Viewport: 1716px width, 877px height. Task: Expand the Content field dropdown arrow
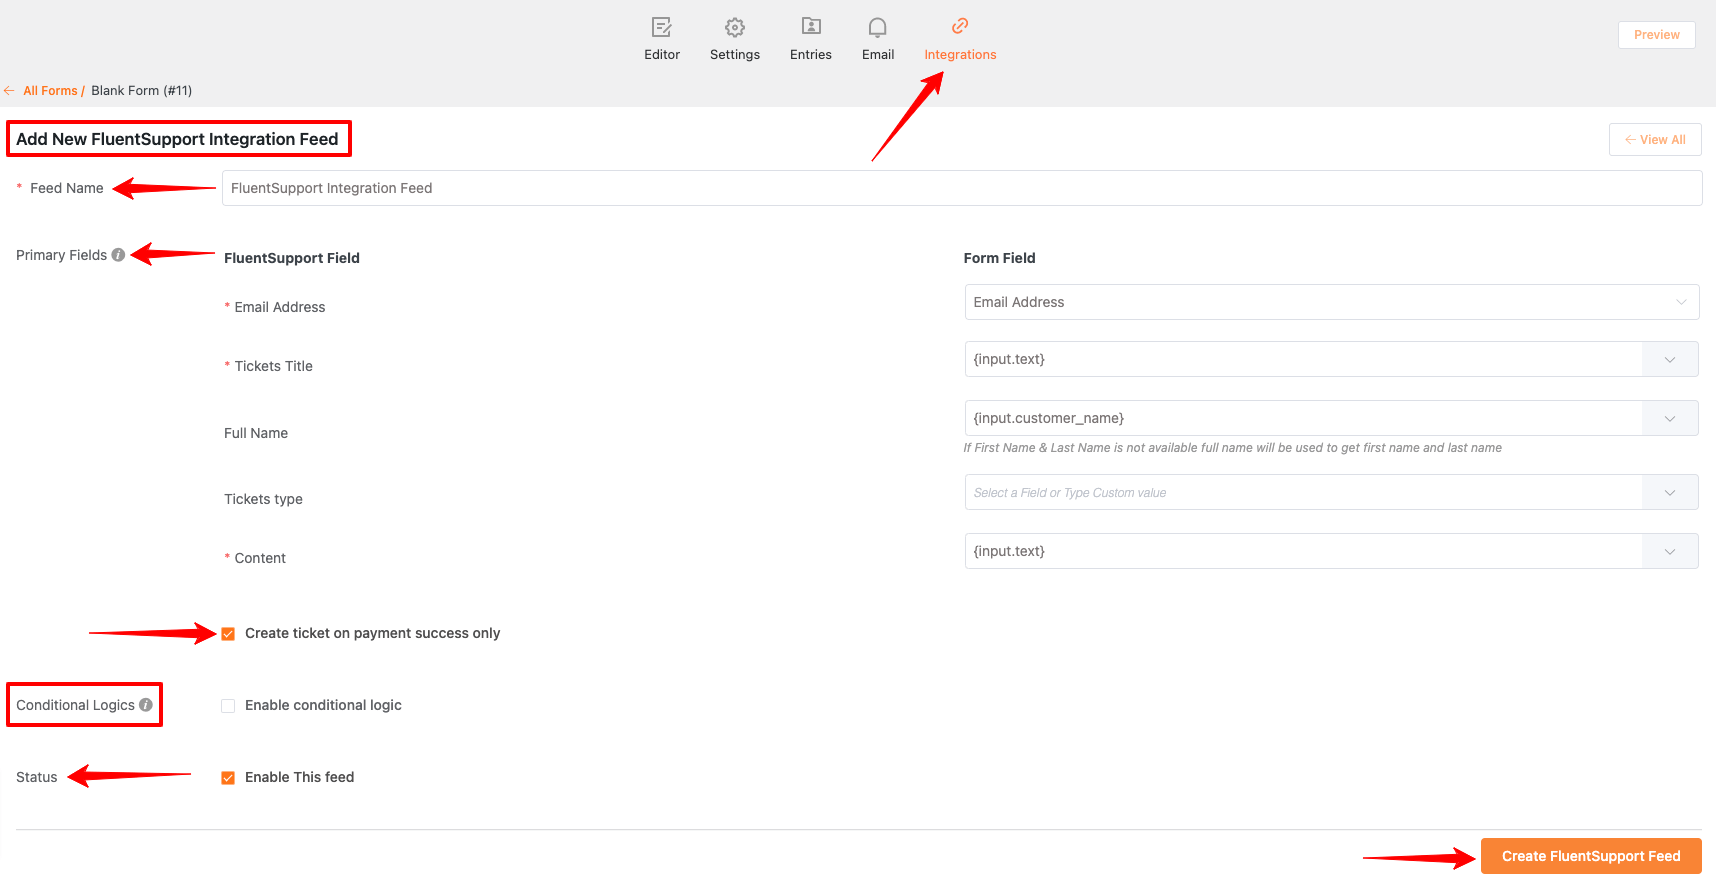pos(1670,551)
